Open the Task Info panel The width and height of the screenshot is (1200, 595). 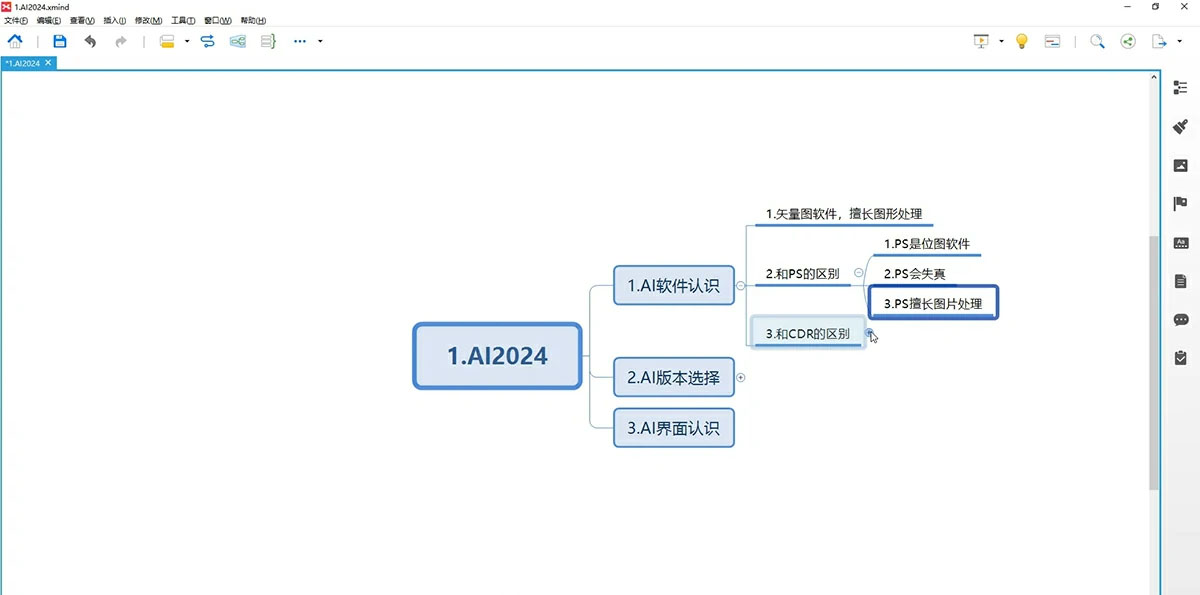pyautogui.click(x=1181, y=358)
